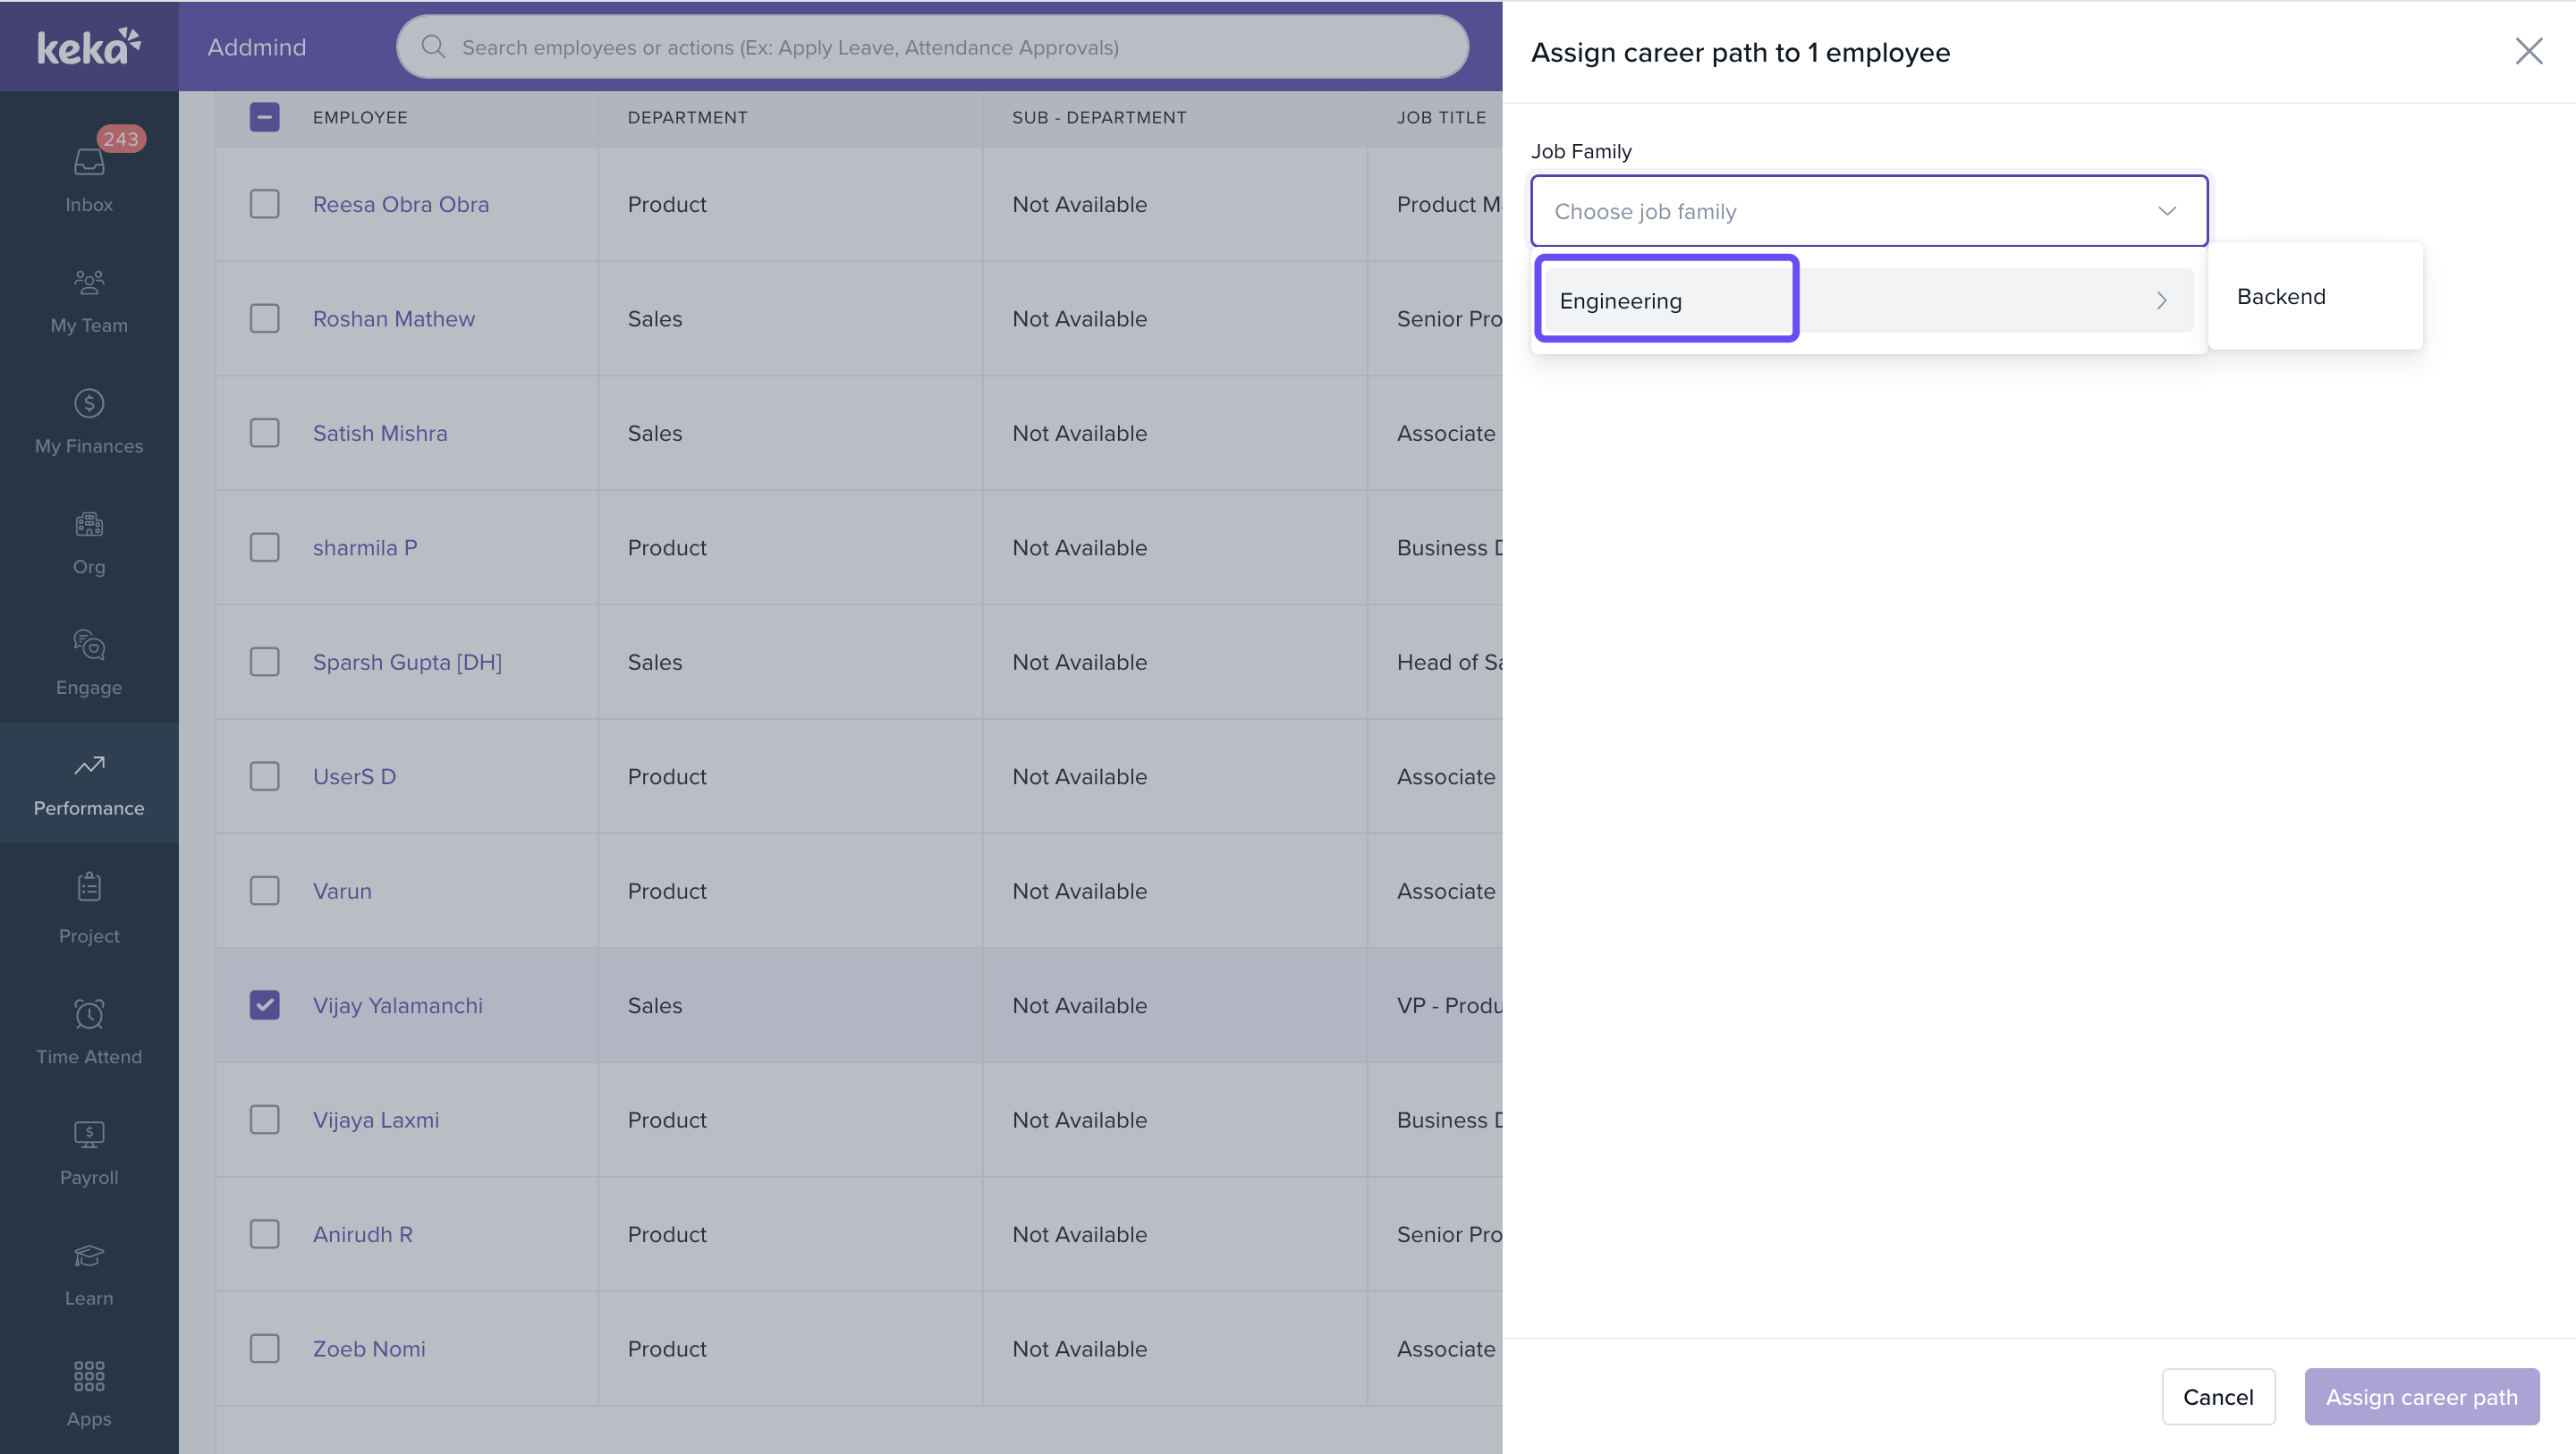Click the employee search field
2576x1454 pixels.
point(932,47)
